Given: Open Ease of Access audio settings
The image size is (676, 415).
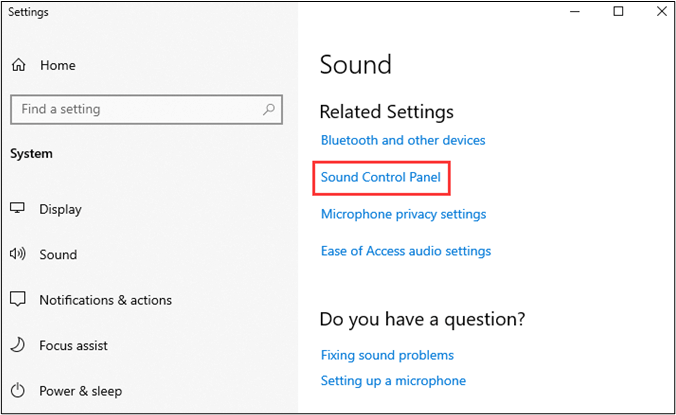Looking at the screenshot, I should 406,251.
